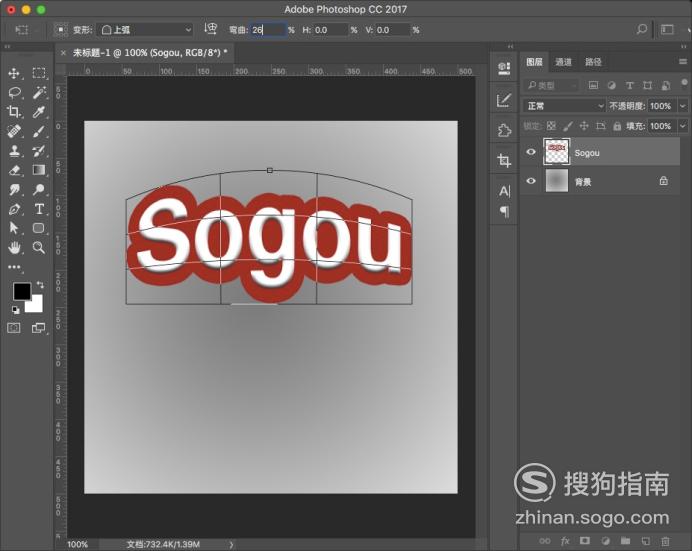Filter layers by smart objects
This screenshot has width=692, height=551.
666,85
